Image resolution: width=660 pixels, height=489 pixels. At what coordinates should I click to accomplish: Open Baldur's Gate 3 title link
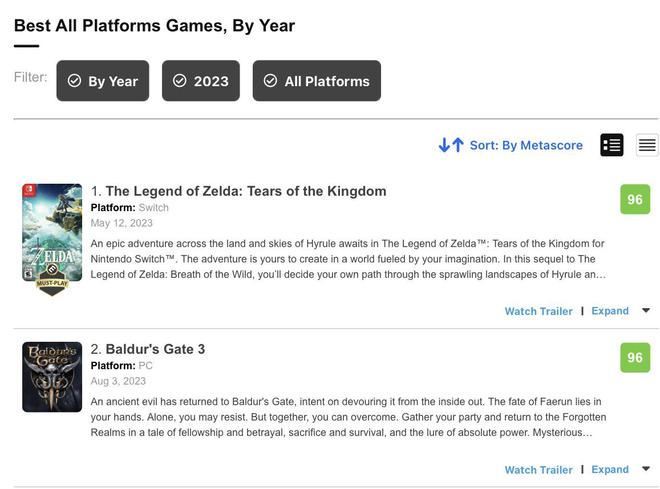pyautogui.click(x=155, y=349)
